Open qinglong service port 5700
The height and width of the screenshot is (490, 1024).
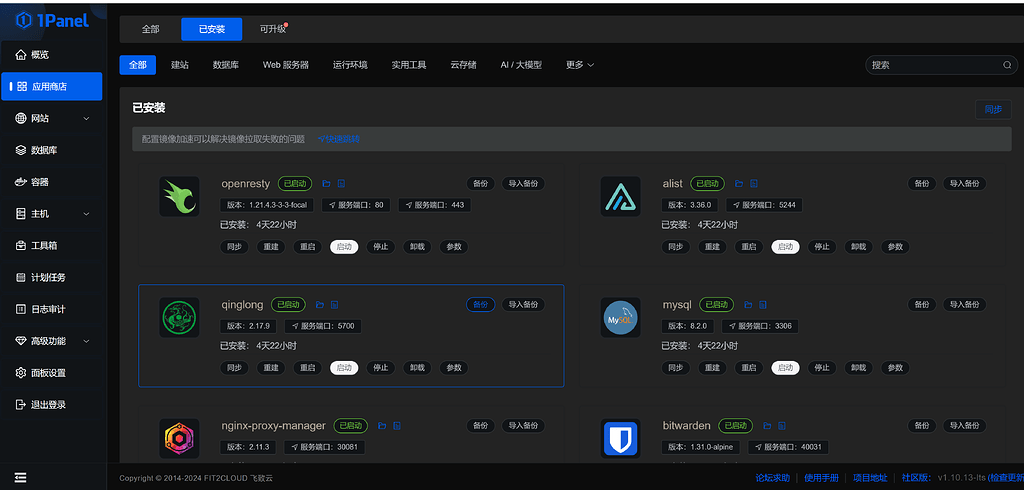click(x=323, y=326)
